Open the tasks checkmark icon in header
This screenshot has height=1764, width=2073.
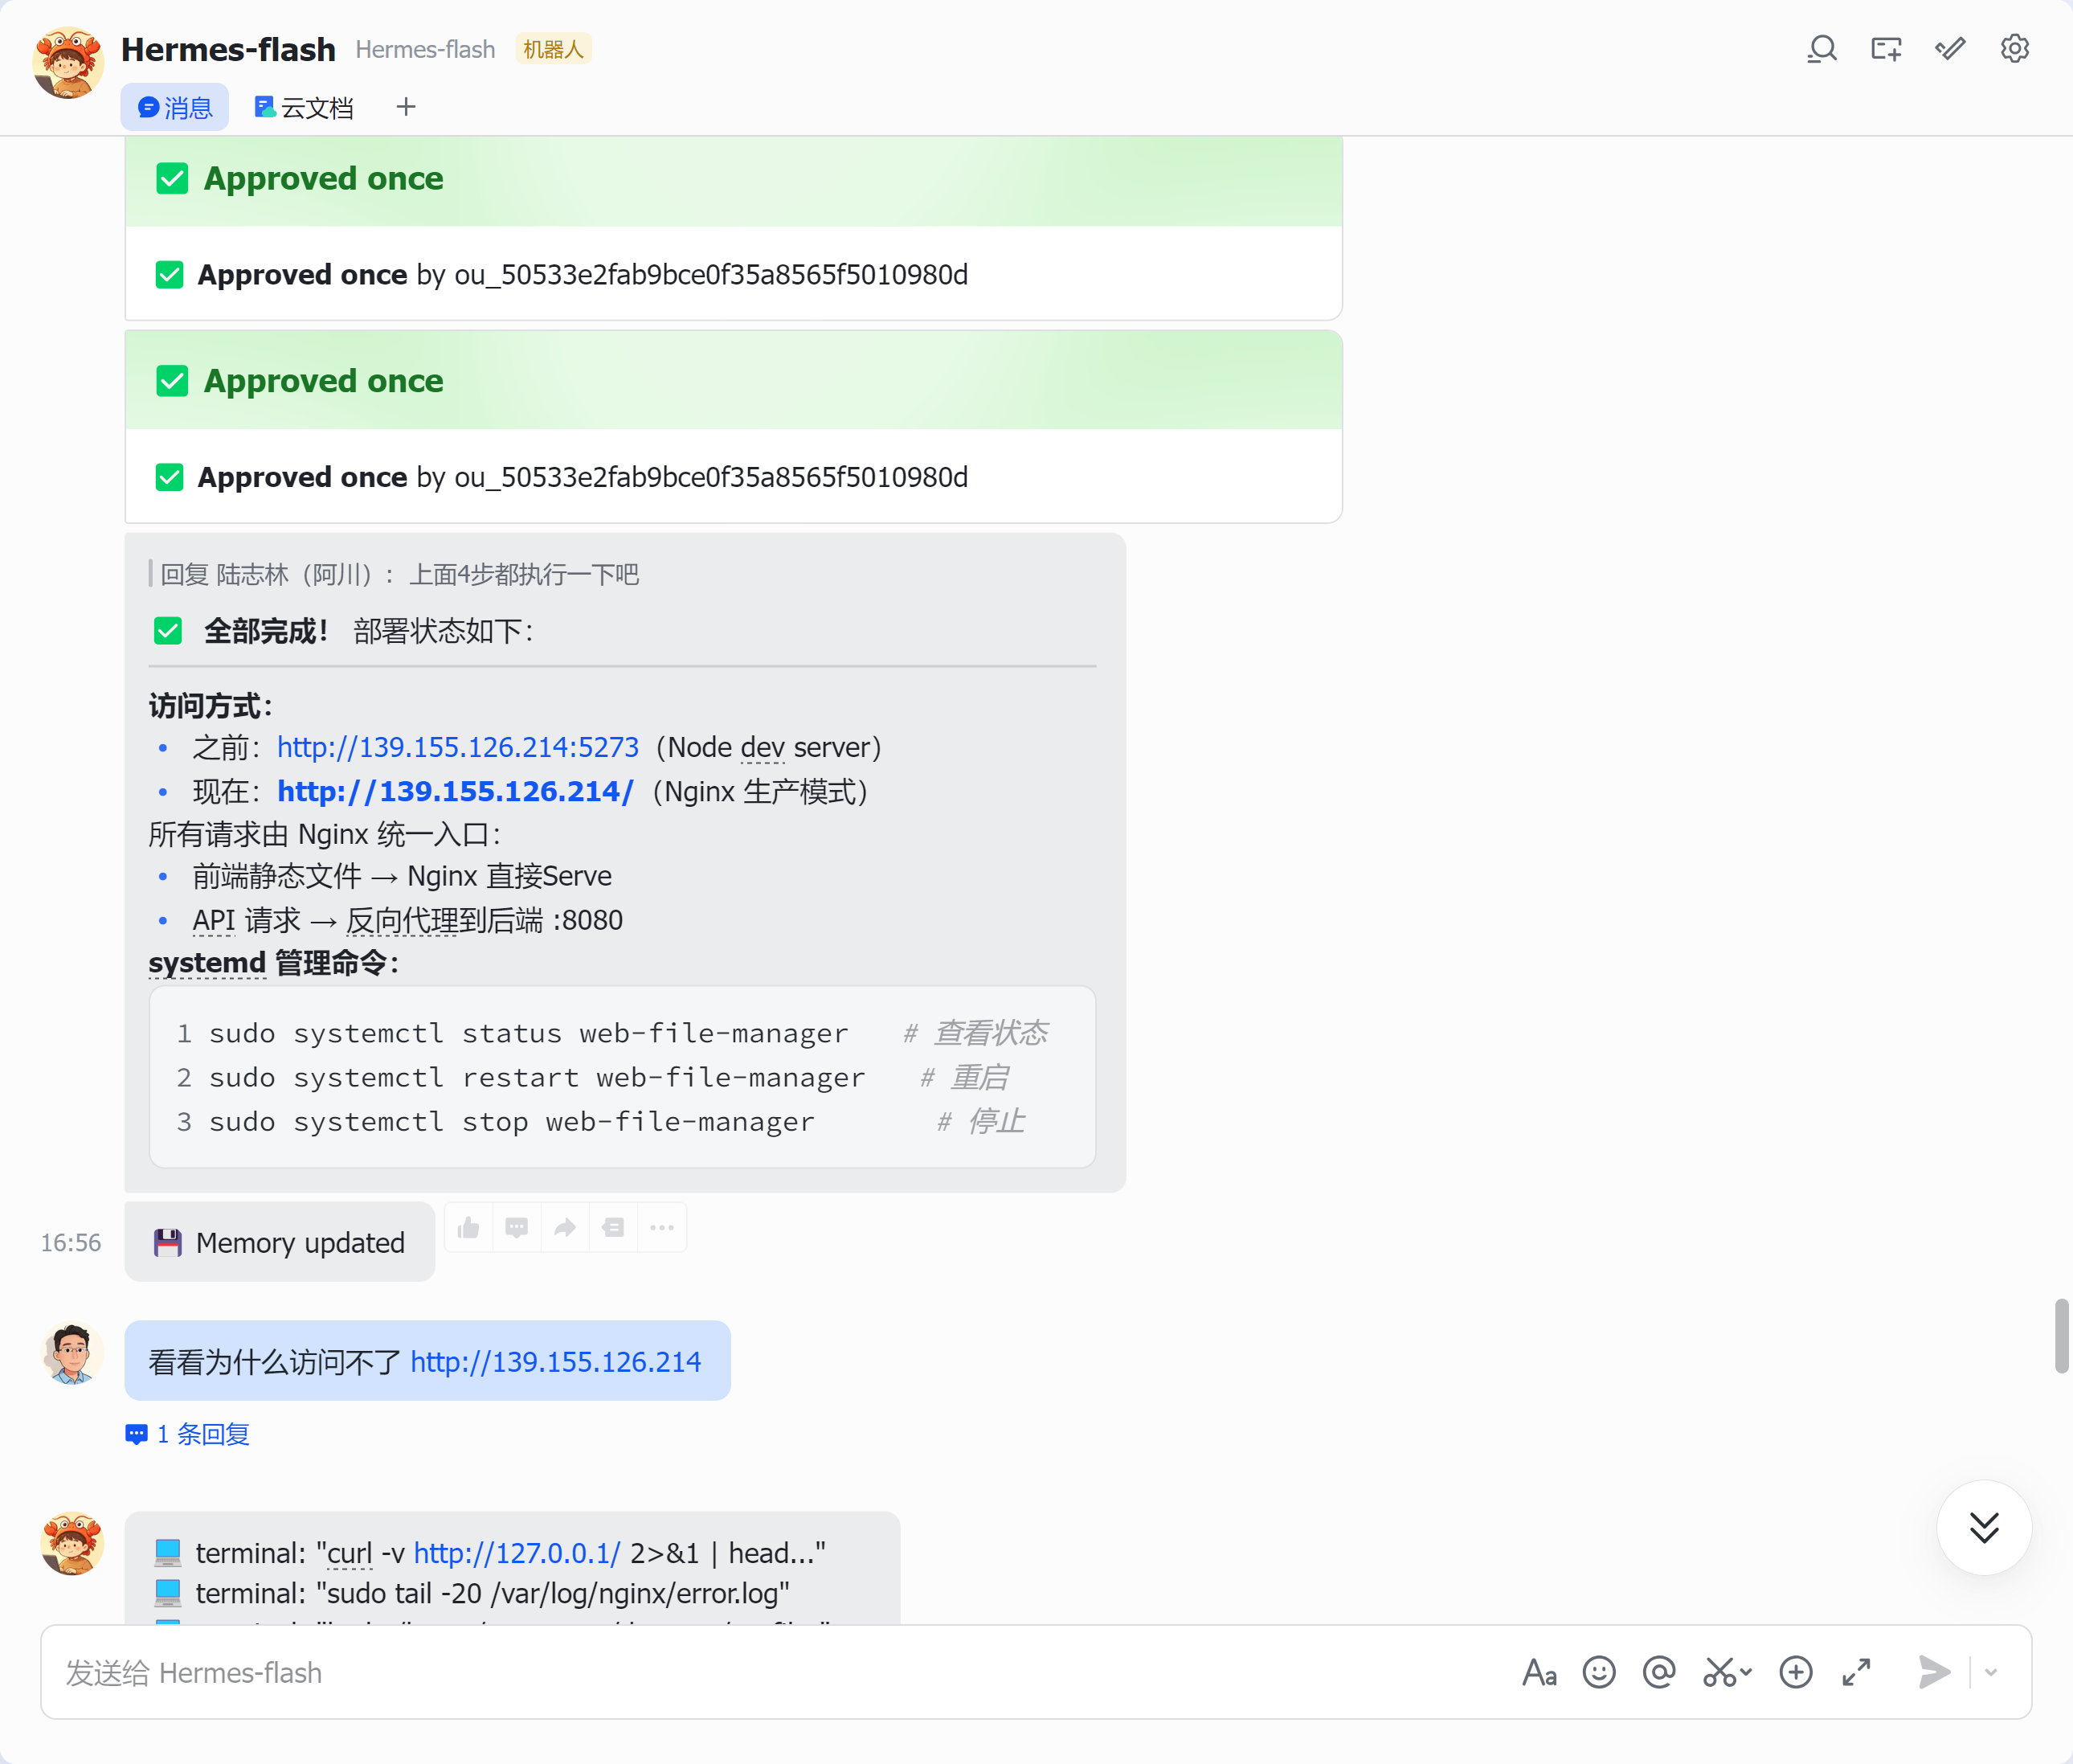(1950, 49)
